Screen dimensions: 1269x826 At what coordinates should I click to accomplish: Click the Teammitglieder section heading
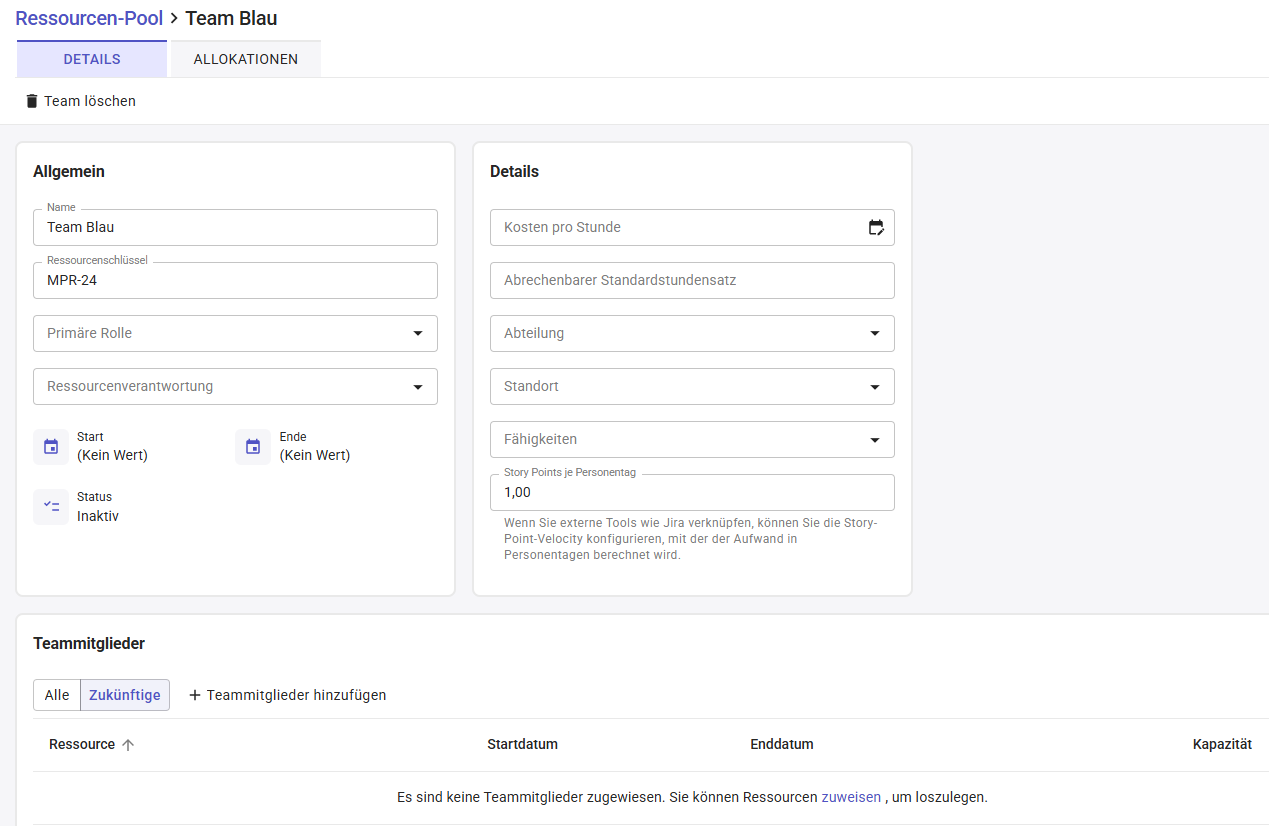(89, 644)
